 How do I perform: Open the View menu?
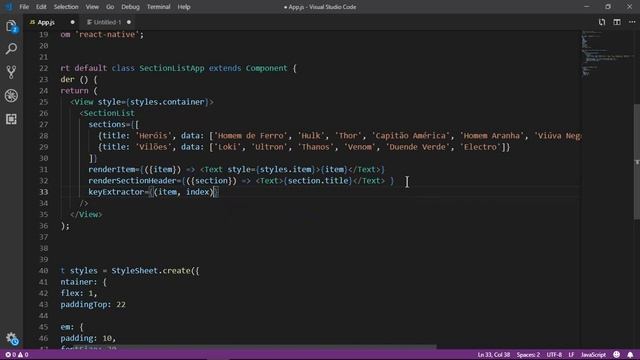(x=92, y=7)
